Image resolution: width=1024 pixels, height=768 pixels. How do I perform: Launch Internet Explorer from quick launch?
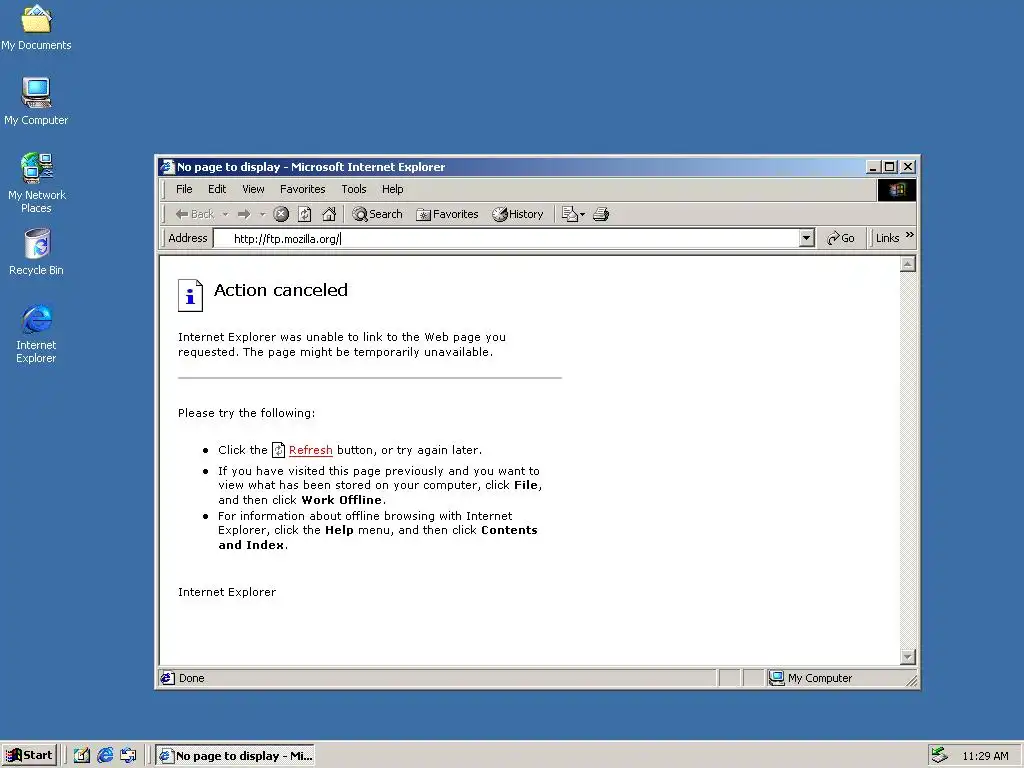point(105,756)
